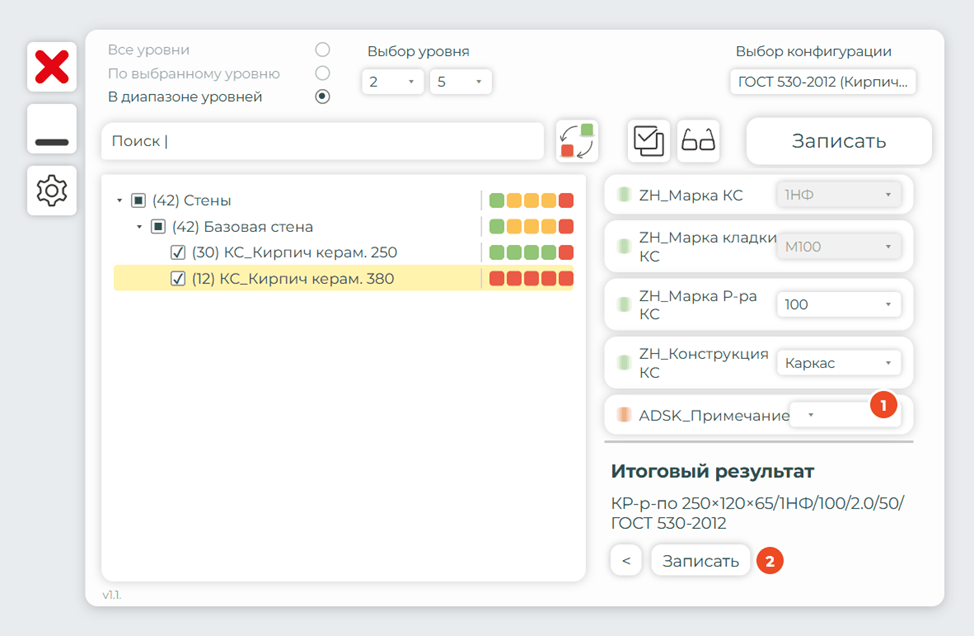Image resolution: width=974 pixels, height=636 pixels.
Task: Click the large 'Записать' button at top
Action: pyautogui.click(x=839, y=141)
